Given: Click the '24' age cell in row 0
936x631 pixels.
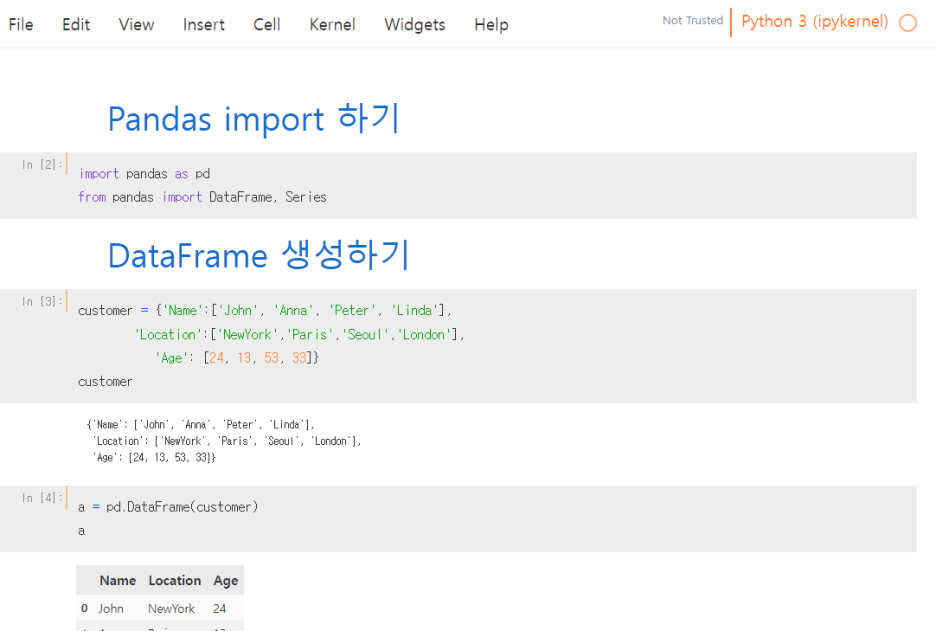Looking at the screenshot, I should (220, 608).
